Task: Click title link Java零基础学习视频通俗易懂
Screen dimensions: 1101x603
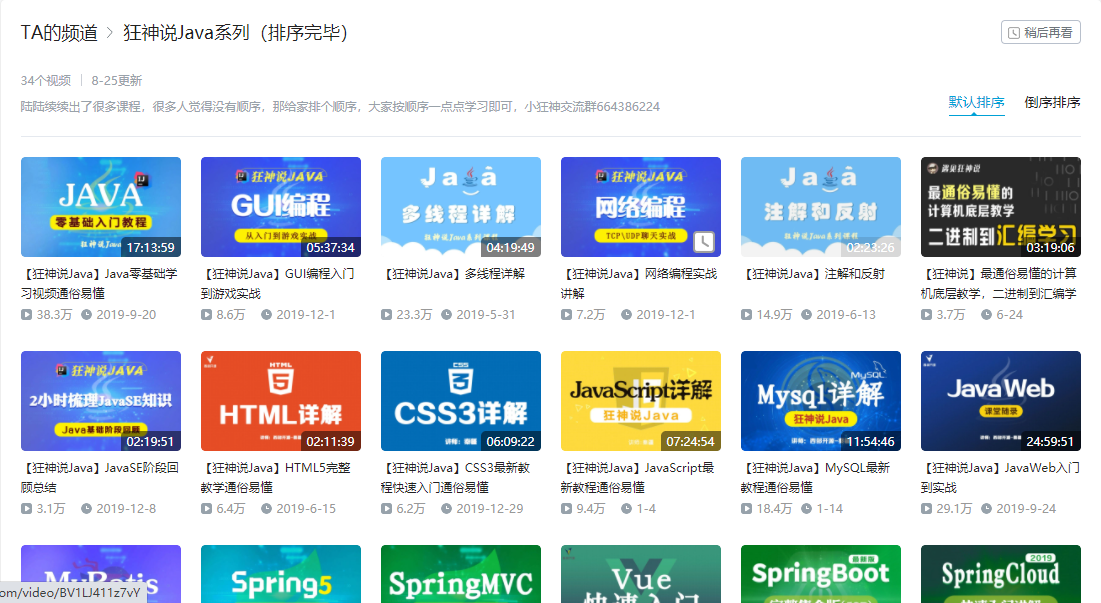Action: (x=100, y=284)
